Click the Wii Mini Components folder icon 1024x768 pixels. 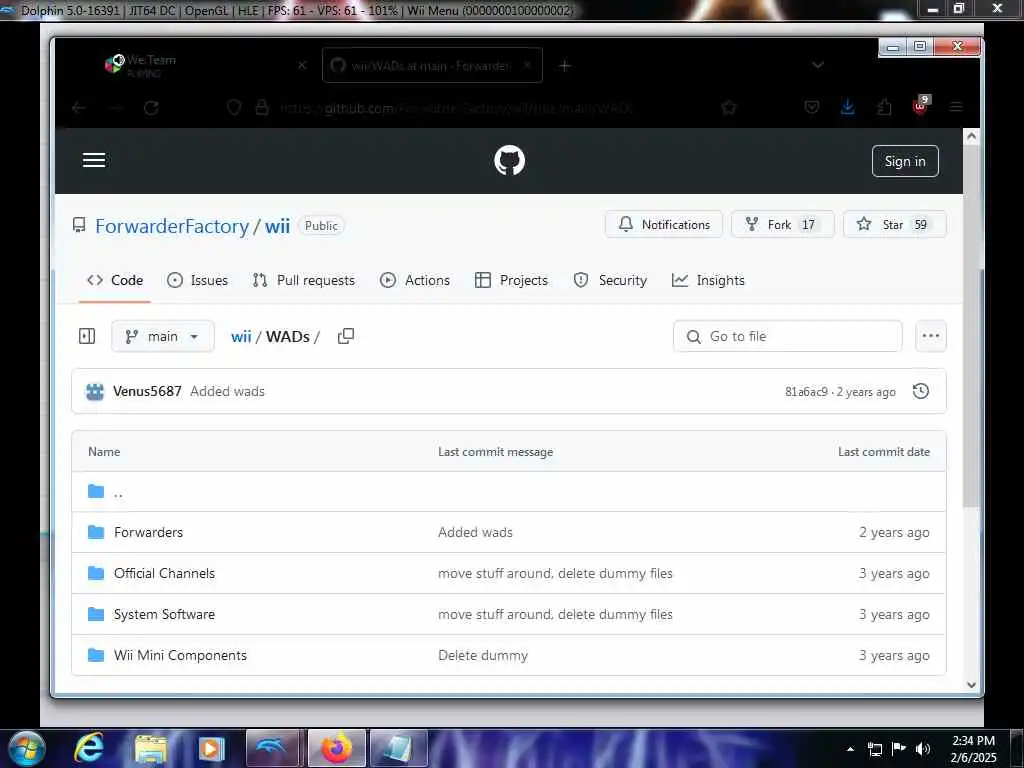96,655
